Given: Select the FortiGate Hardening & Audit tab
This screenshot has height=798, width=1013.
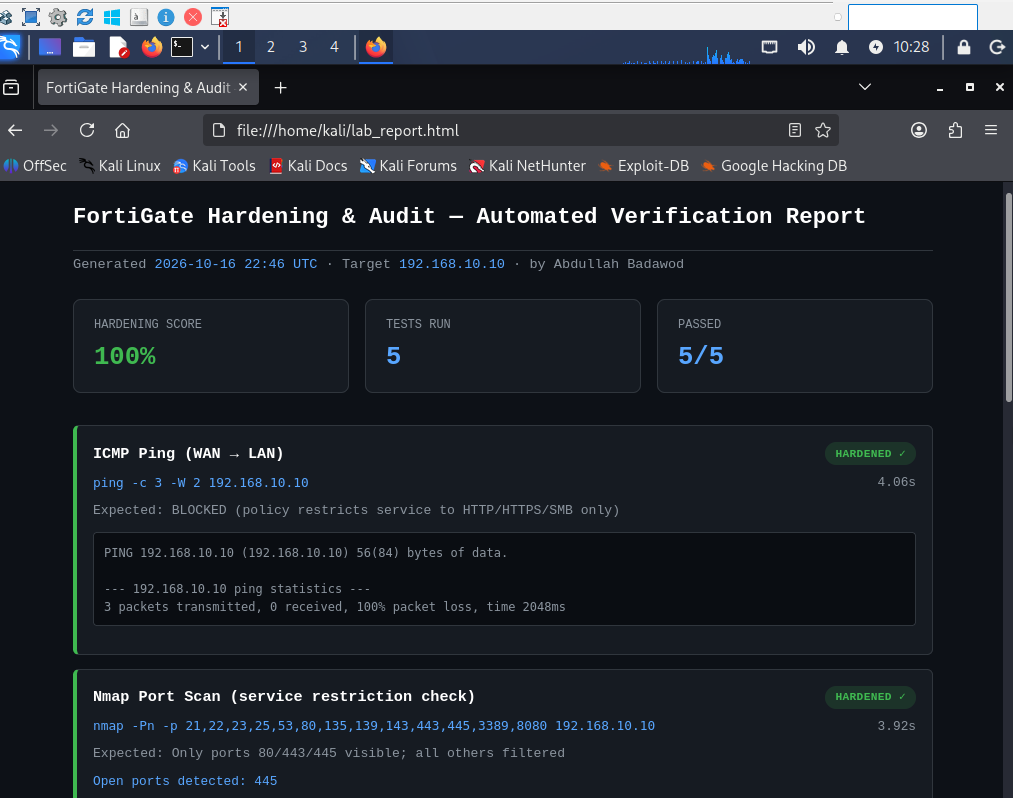Looking at the screenshot, I should (x=138, y=87).
